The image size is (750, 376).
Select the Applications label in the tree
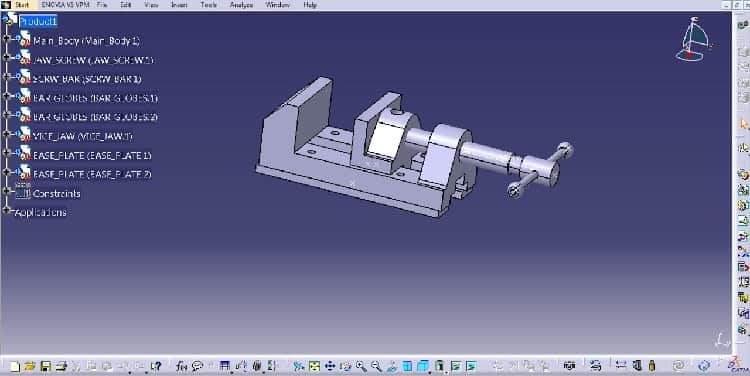40,212
